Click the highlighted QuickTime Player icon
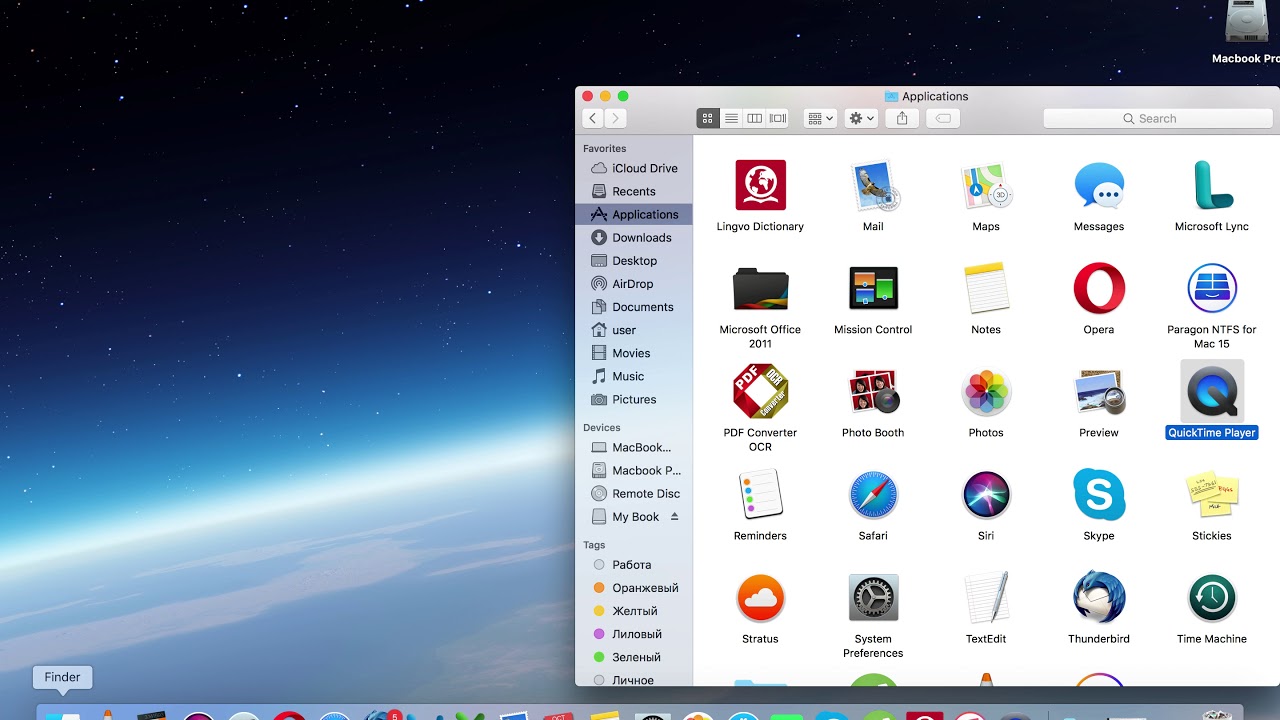The width and height of the screenshot is (1280, 720). coord(1212,391)
